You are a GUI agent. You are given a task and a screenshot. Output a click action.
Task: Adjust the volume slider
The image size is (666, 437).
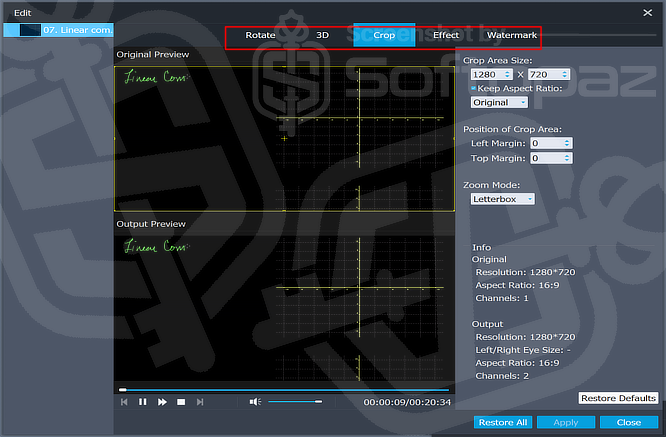tap(295, 401)
